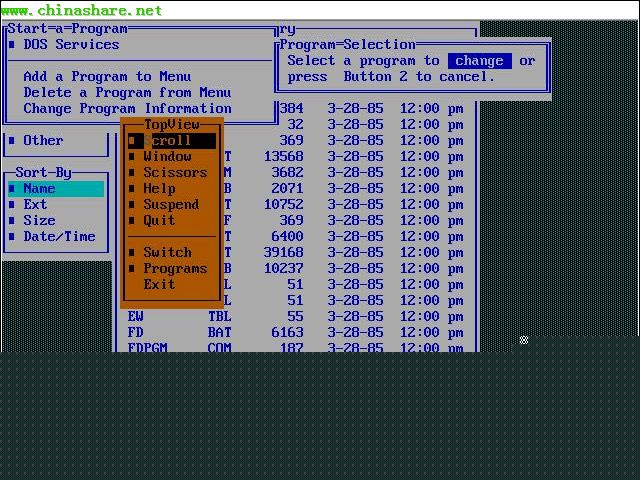
Task: Select Suspend in the TopView menu
Action: coord(171,204)
